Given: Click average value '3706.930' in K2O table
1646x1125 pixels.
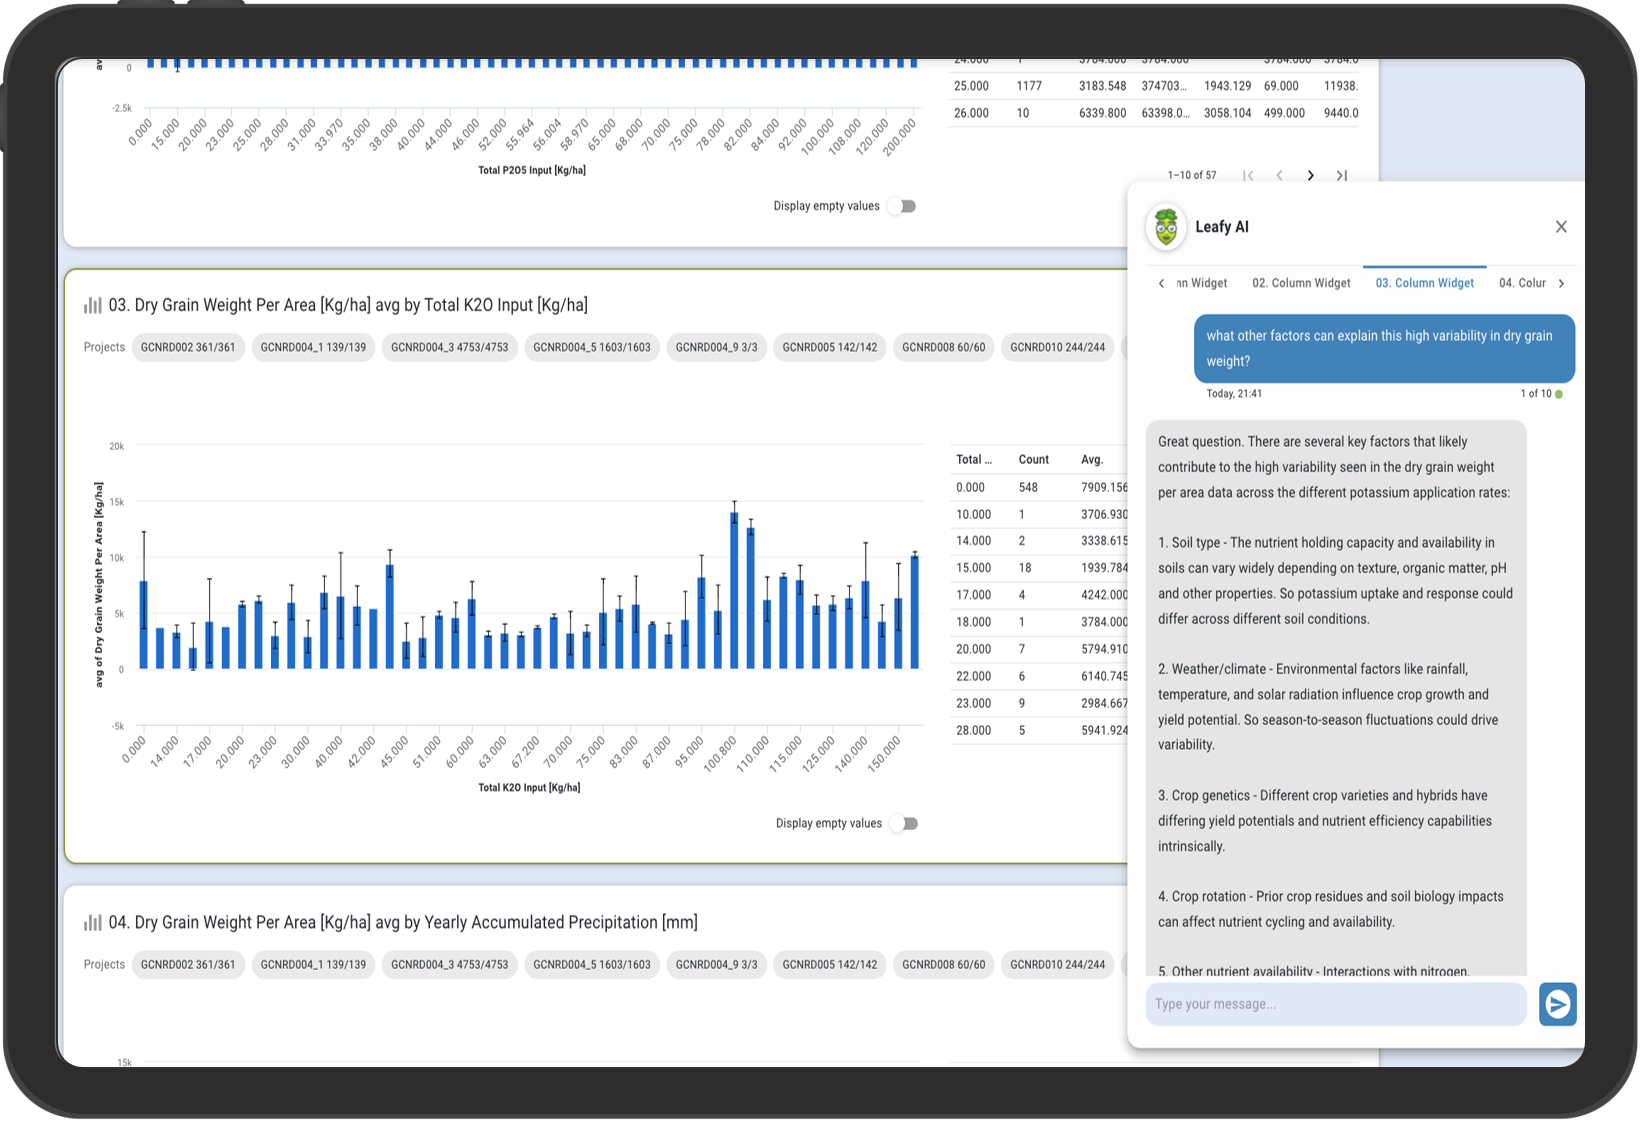Looking at the screenshot, I should coord(1104,515).
